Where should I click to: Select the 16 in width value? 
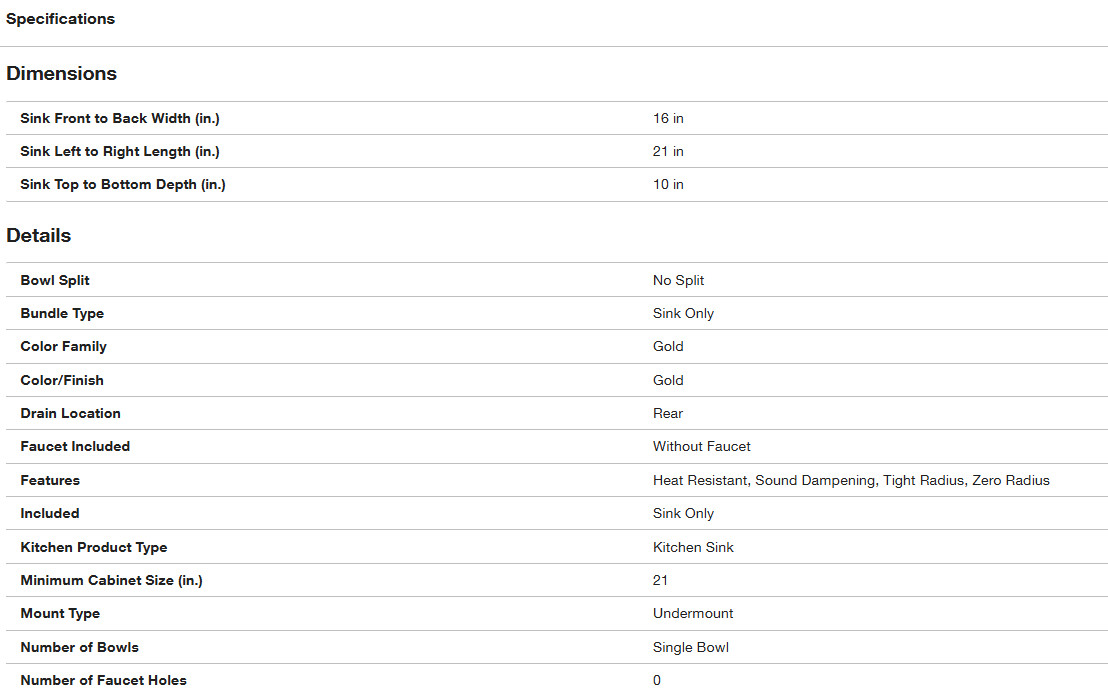668,118
